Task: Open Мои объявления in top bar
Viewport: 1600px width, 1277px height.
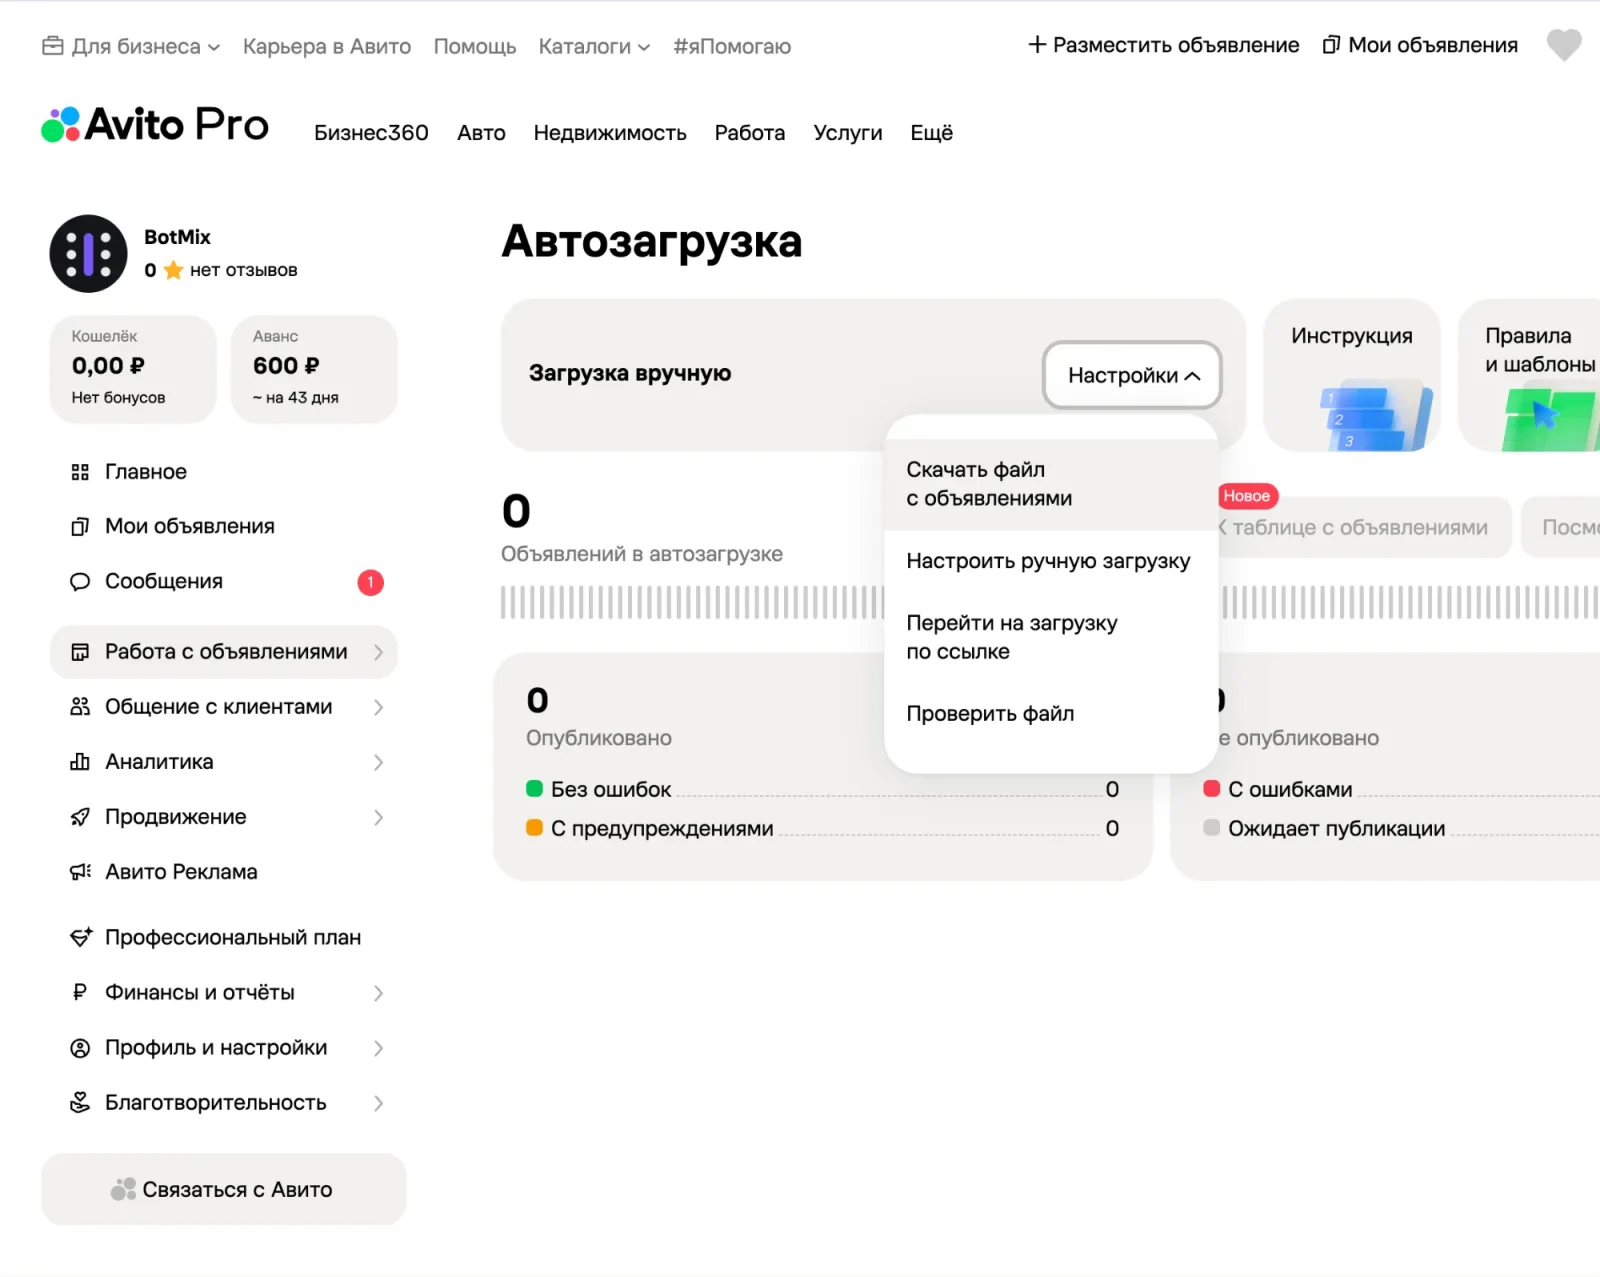Action: [1420, 45]
